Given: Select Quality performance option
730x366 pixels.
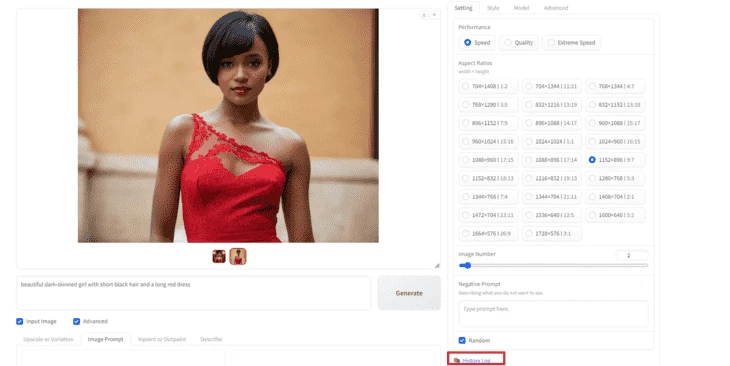Looking at the screenshot, I should pyautogui.click(x=519, y=42).
